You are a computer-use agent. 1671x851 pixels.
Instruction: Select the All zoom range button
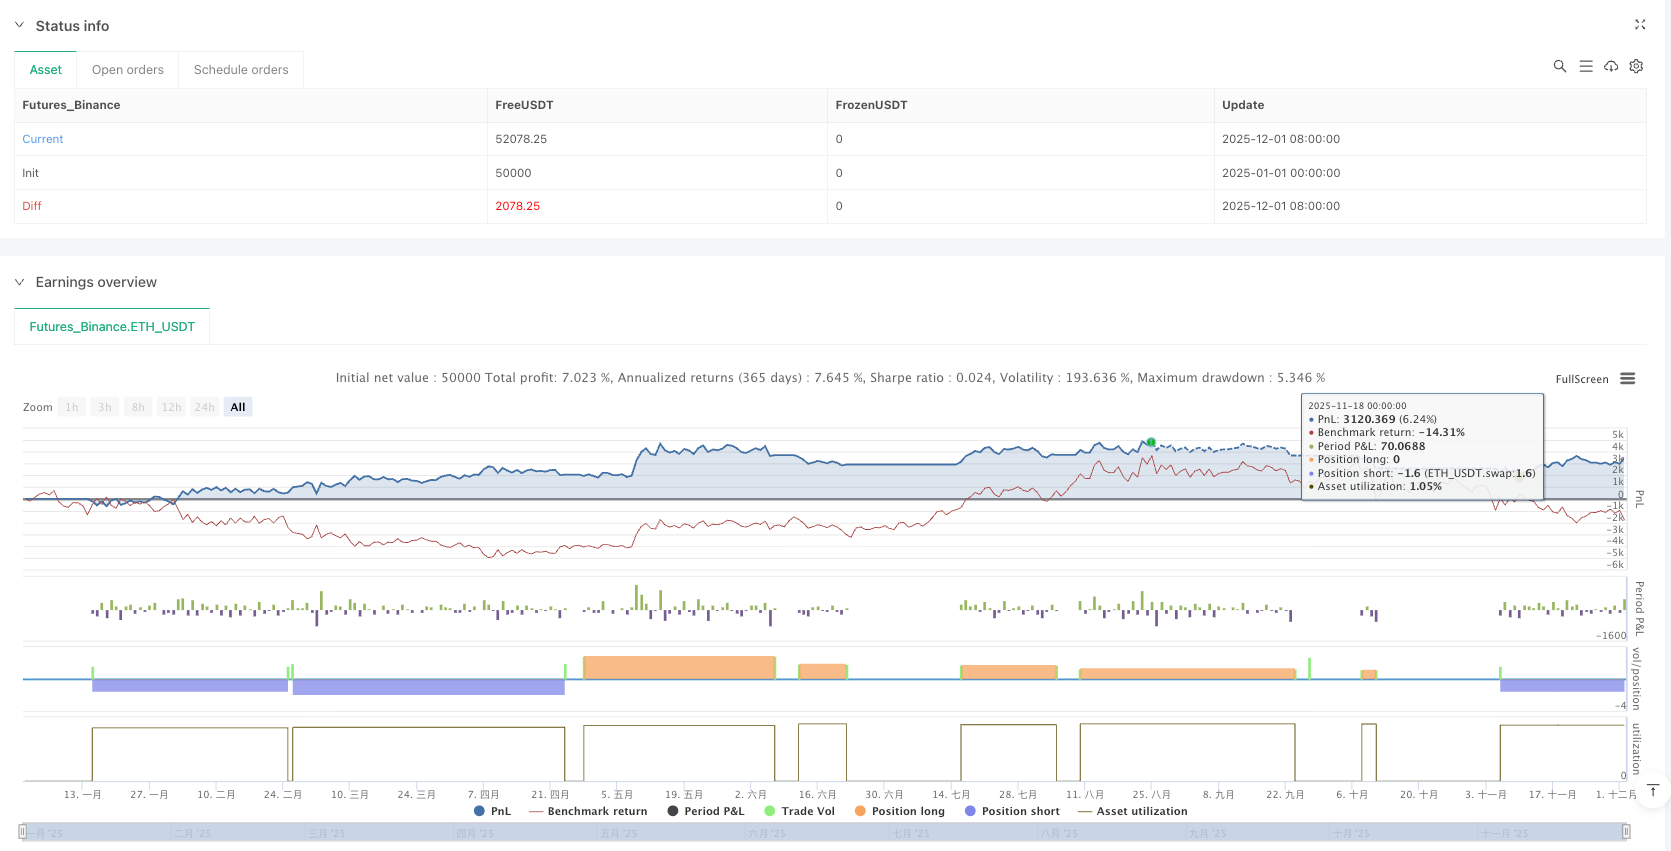pyautogui.click(x=238, y=407)
